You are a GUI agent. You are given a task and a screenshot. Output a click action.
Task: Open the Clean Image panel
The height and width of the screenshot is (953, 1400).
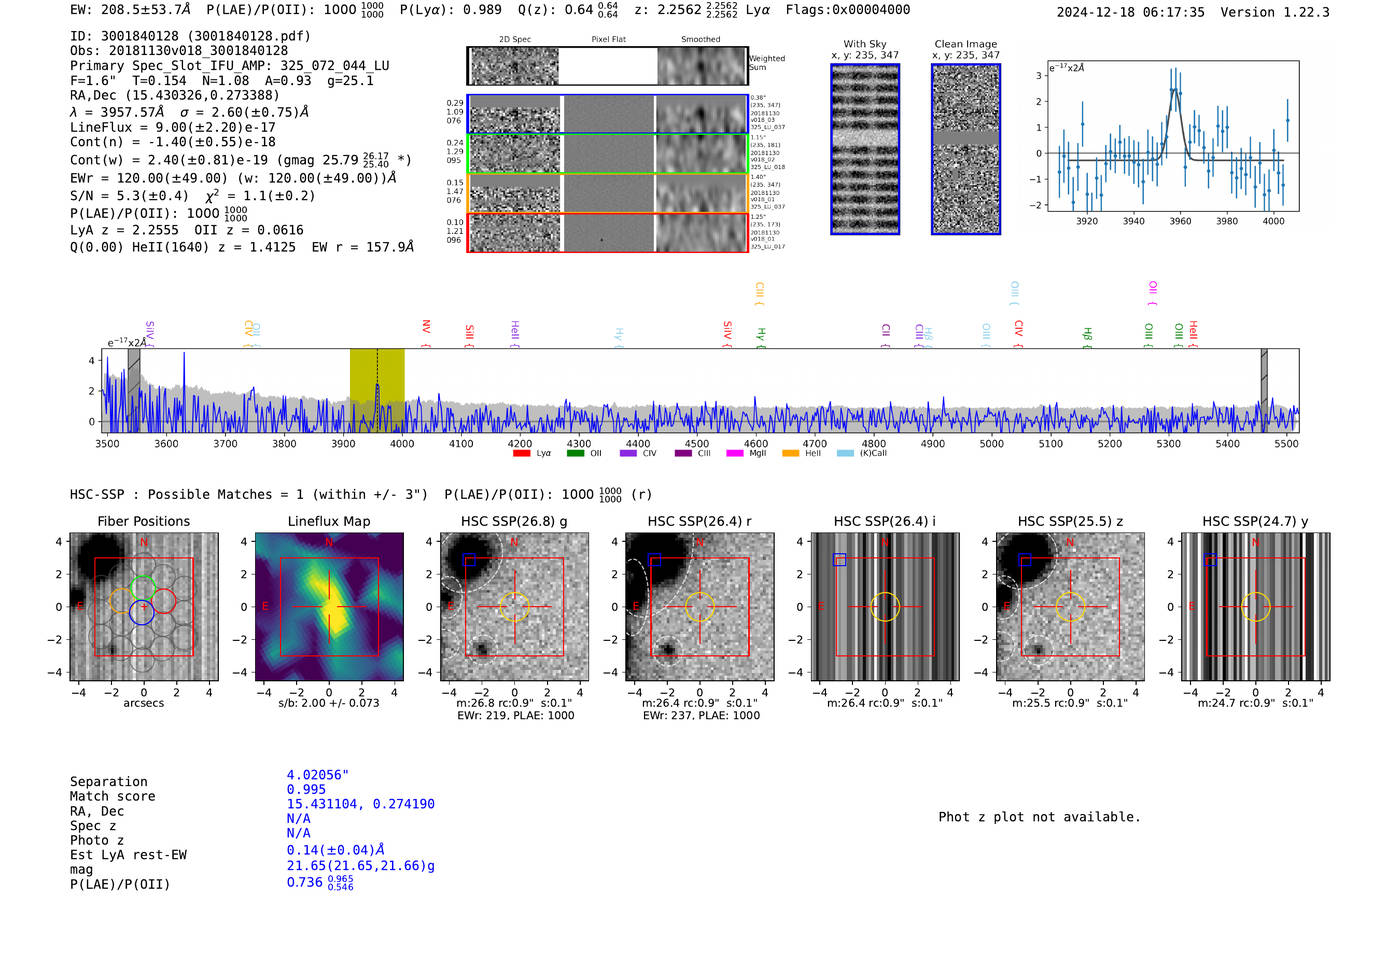point(966,150)
